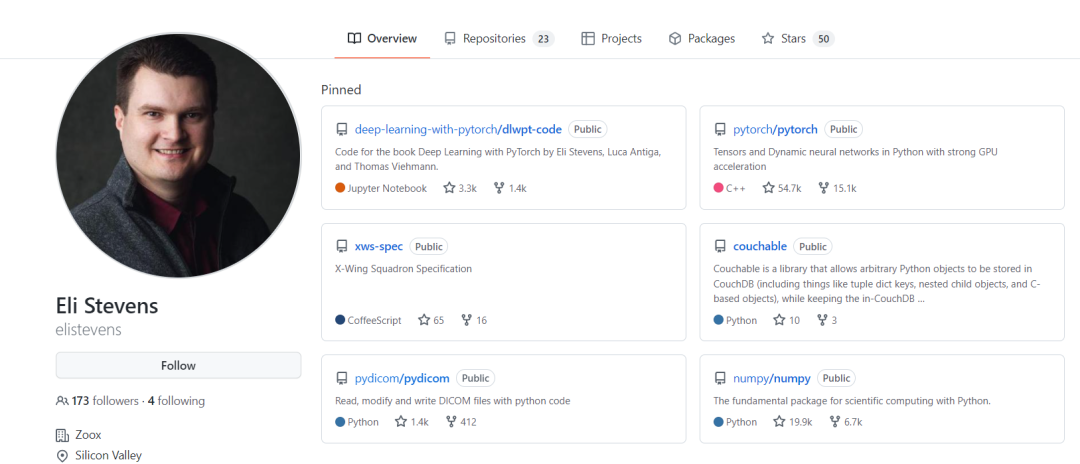Click the repository icon in Repositories tab
1080x464 pixels.
450,39
